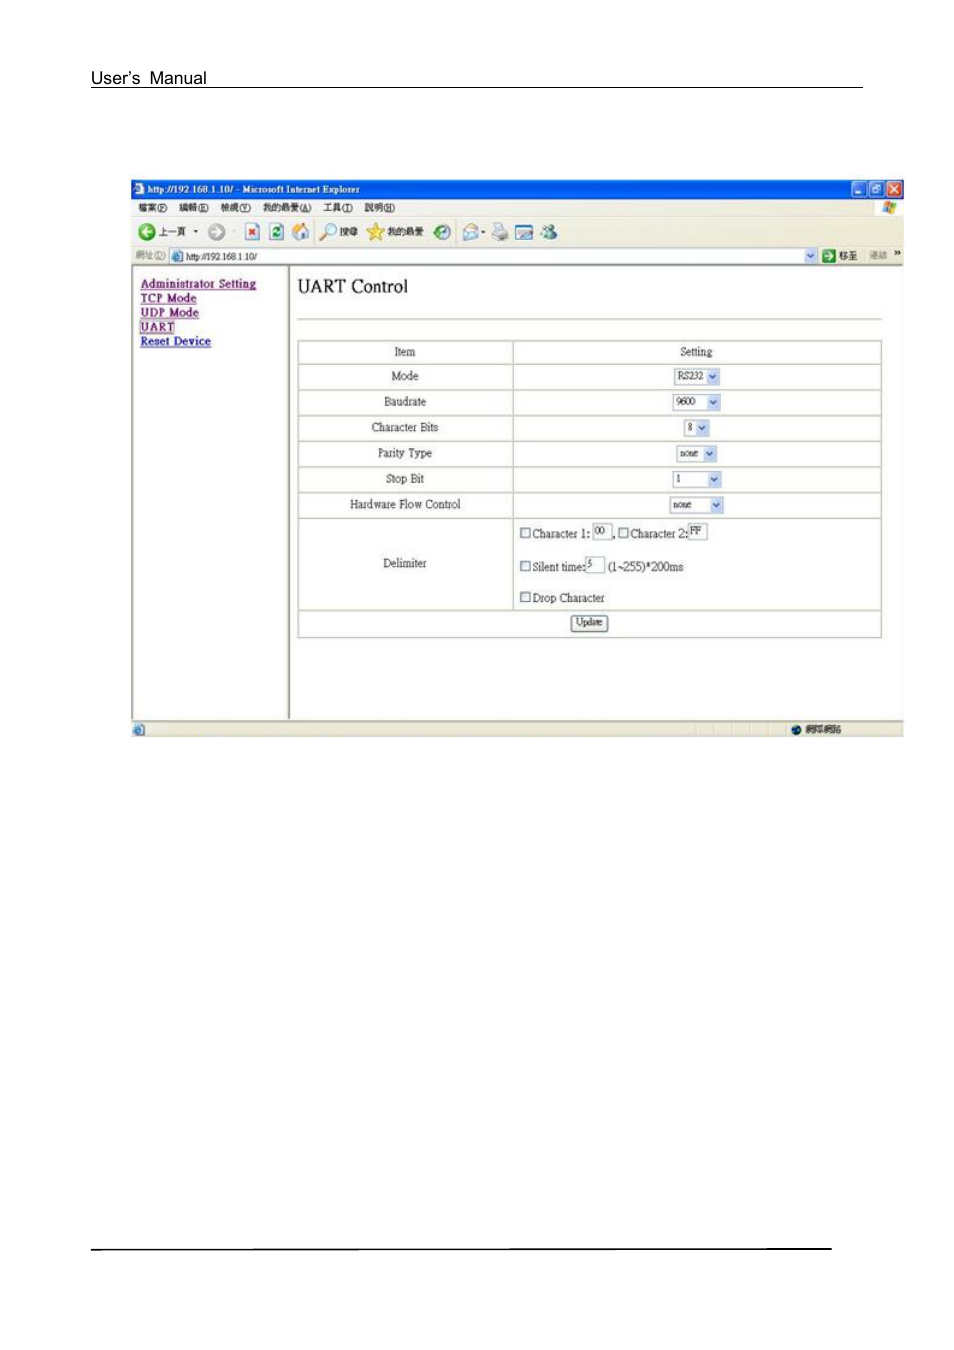This screenshot has width=954, height=1350.
Task: Click the 'UART Control' heading
Action: (x=353, y=287)
